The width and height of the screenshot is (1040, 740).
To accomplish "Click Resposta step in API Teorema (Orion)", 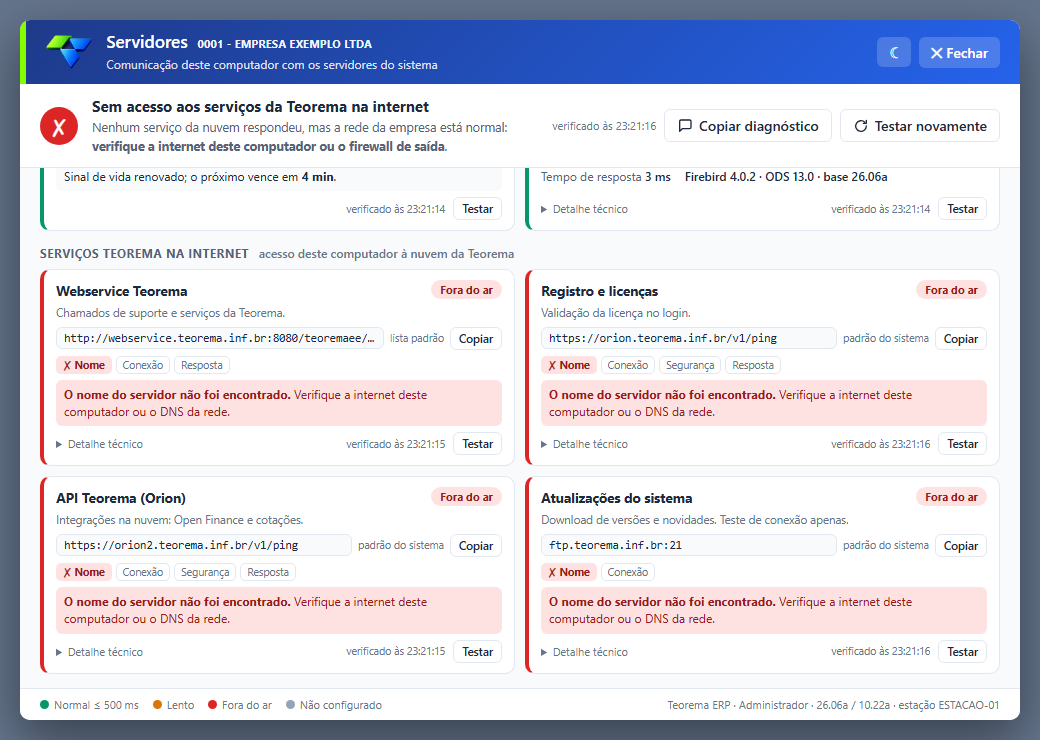I will coord(268,572).
